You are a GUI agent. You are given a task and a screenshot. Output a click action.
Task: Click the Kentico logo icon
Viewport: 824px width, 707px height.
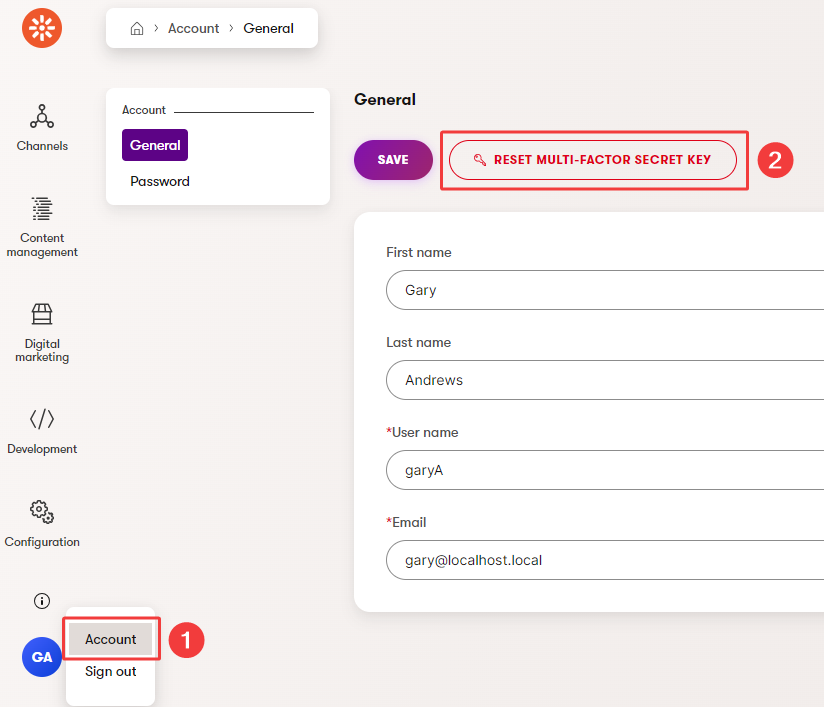[42, 28]
